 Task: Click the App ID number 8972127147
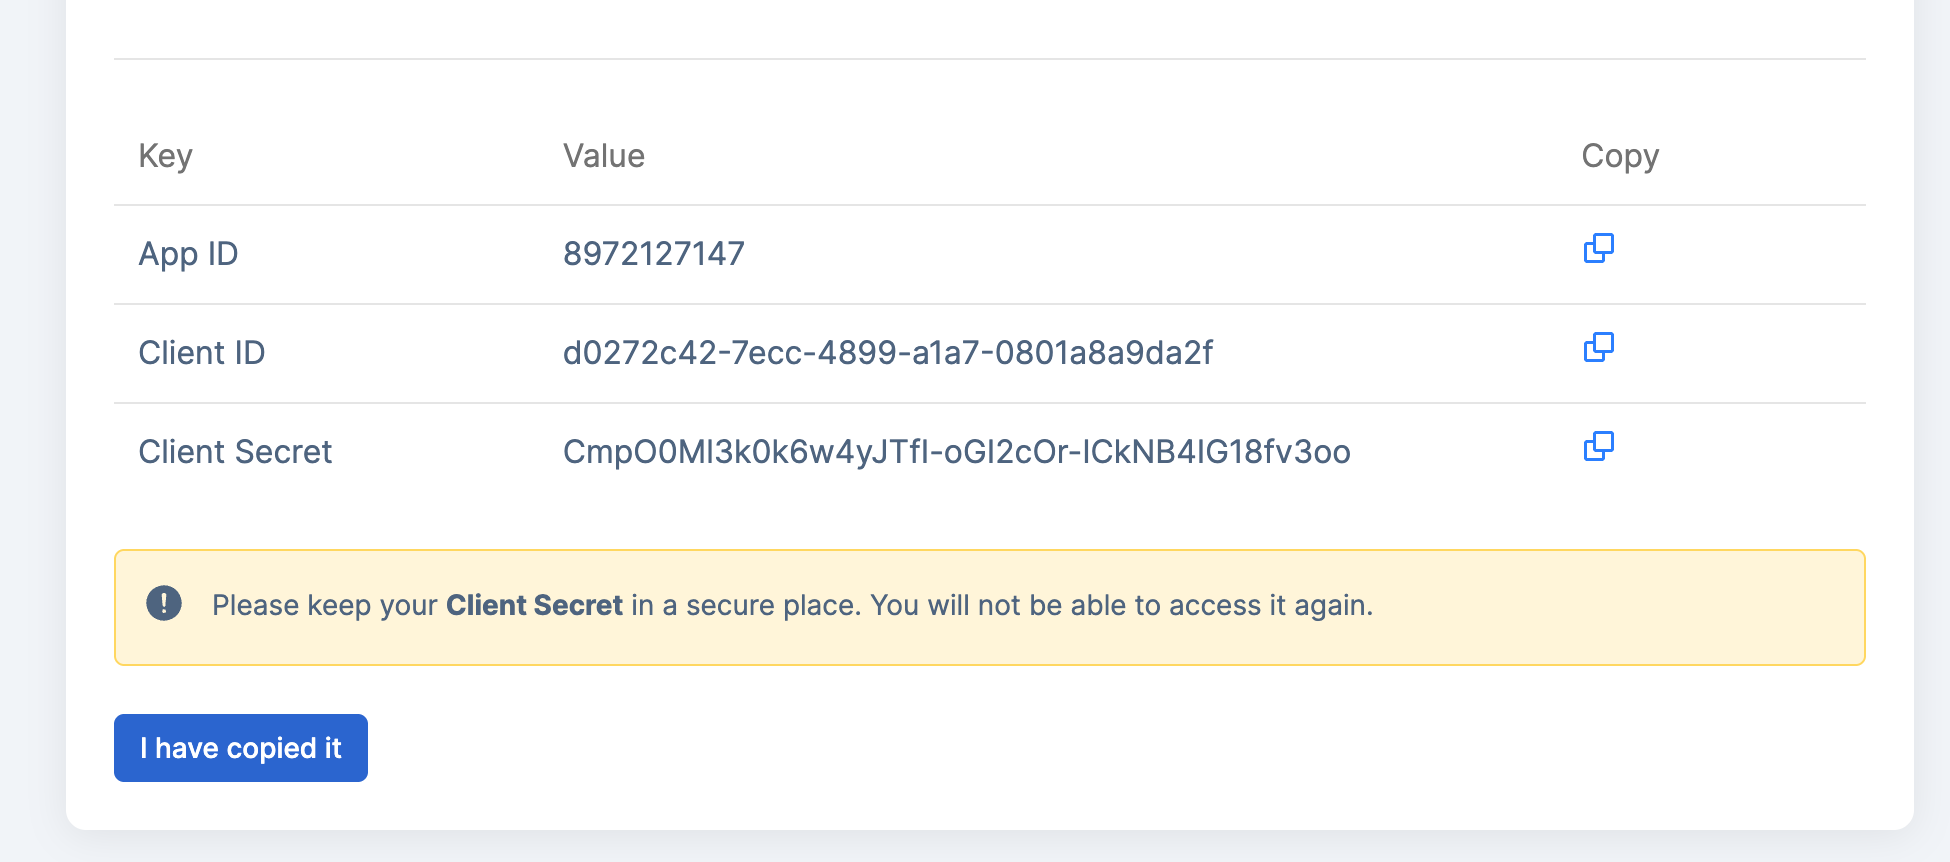tap(653, 254)
